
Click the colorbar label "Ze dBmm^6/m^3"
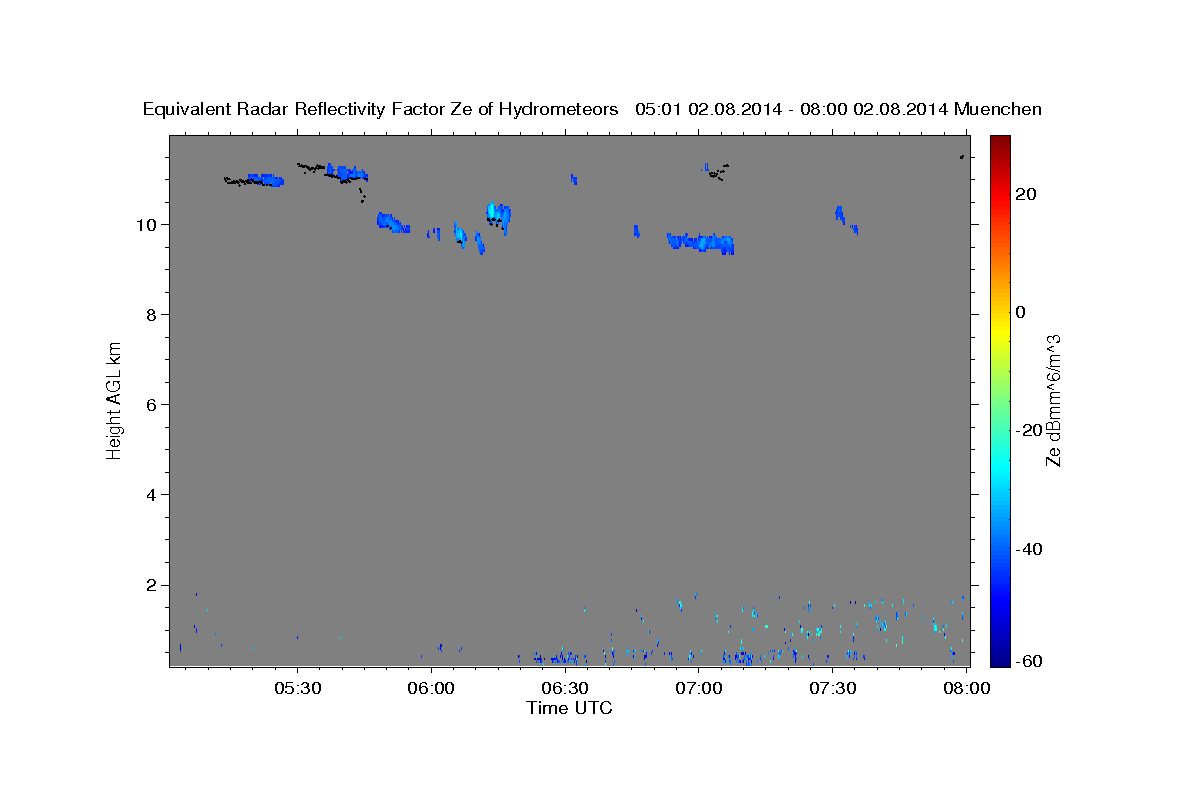[x=1053, y=400]
